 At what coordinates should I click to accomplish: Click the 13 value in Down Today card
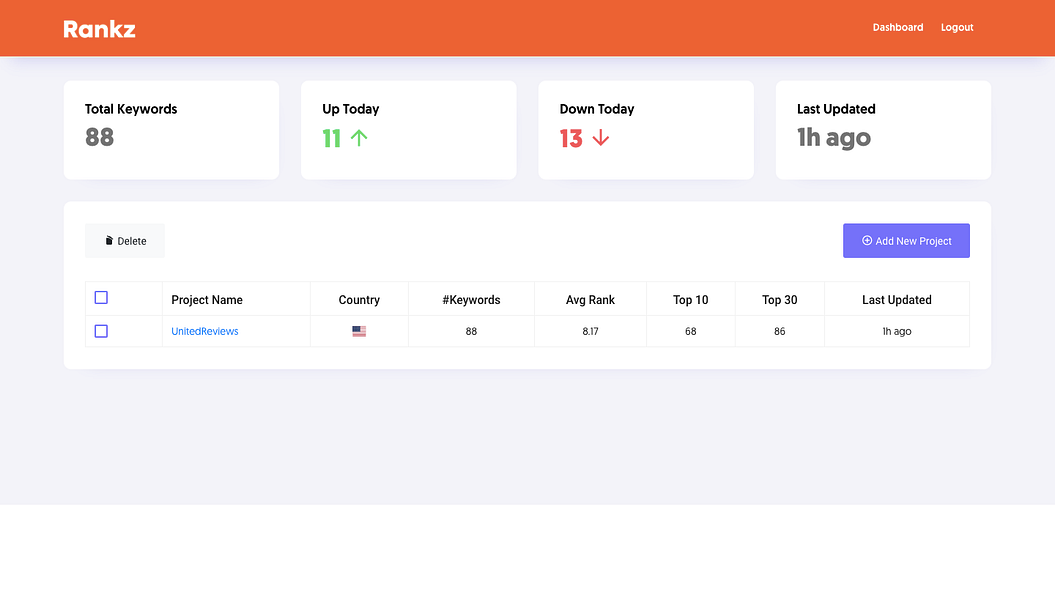[571, 138]
